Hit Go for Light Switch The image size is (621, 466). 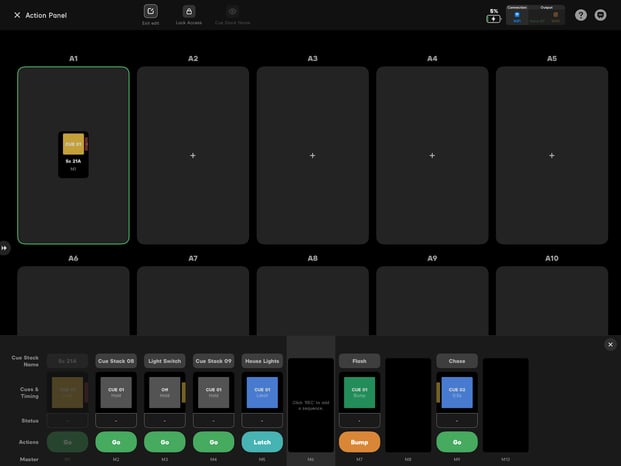click(x=165, y=442)
